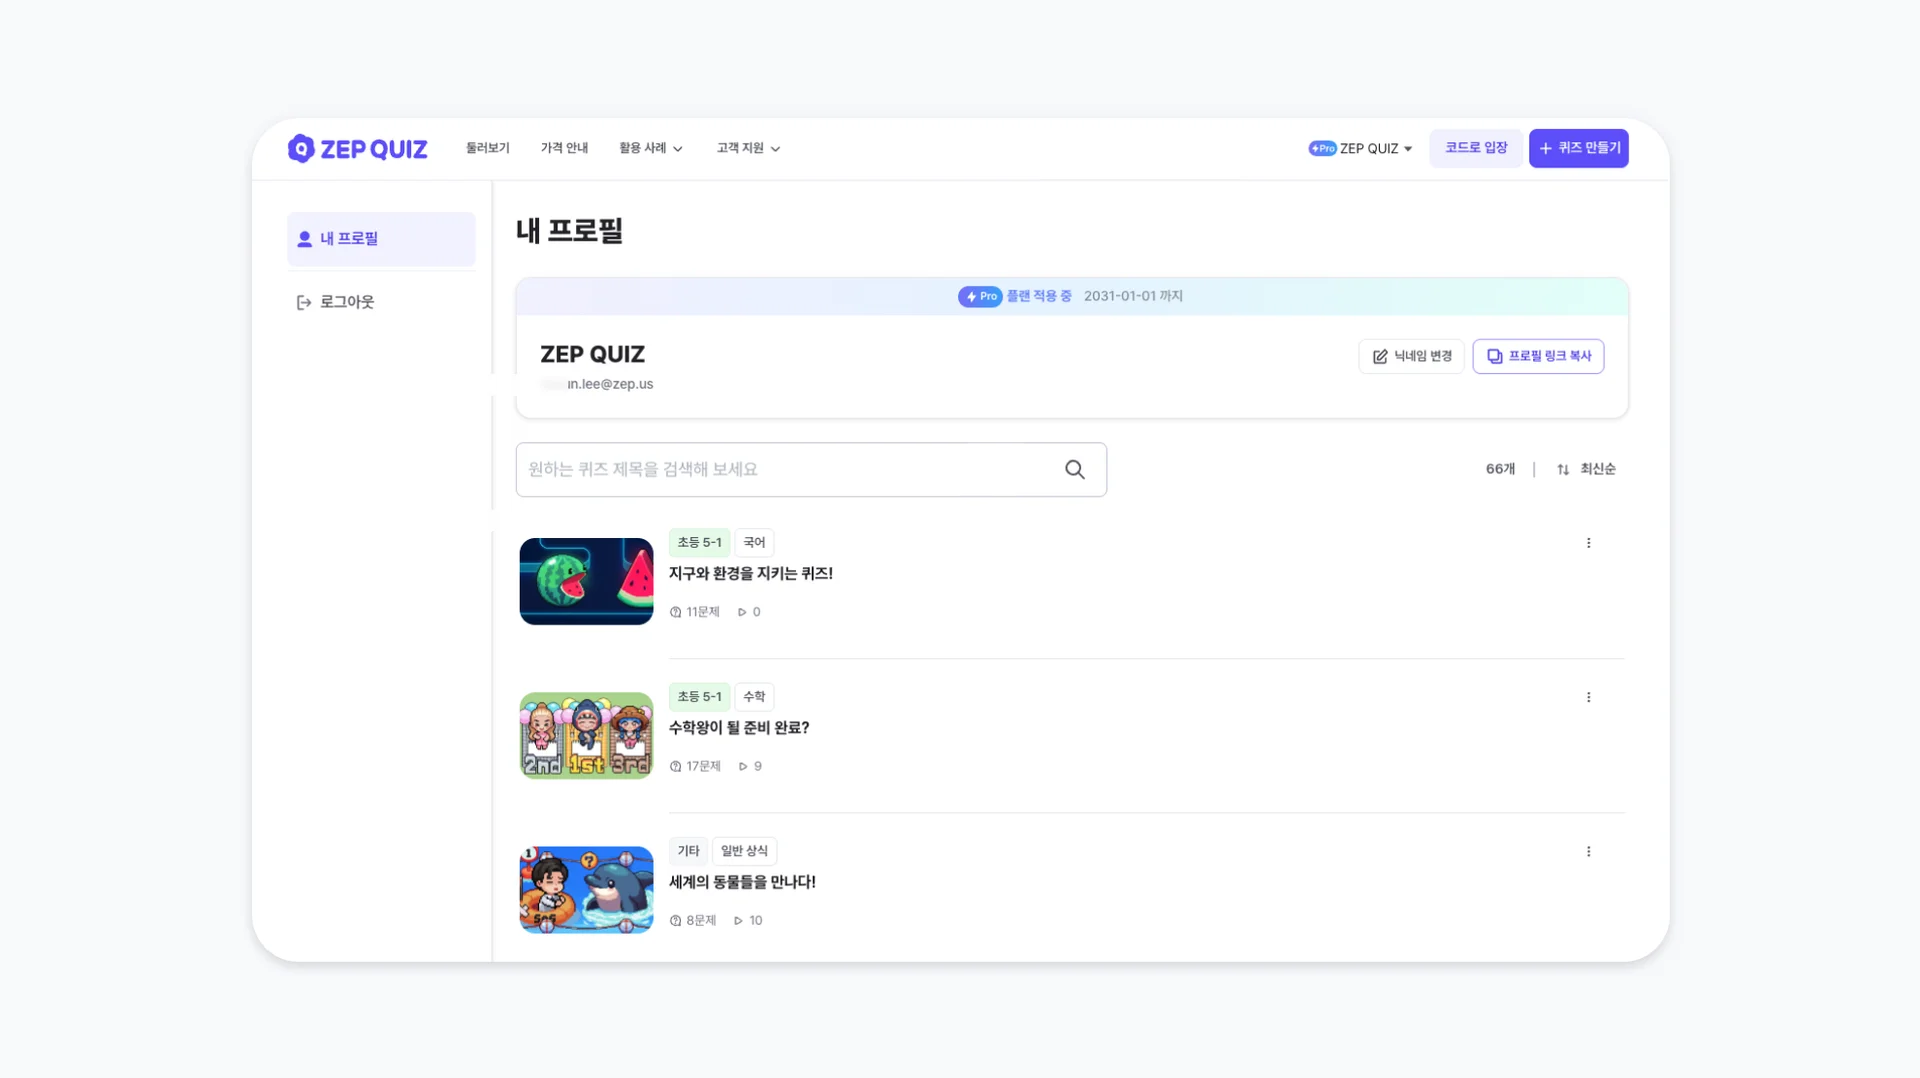The image size is (1920, 1078).
Task: Click the ZEP QUIZ logo icon
Action: point(302,148)
